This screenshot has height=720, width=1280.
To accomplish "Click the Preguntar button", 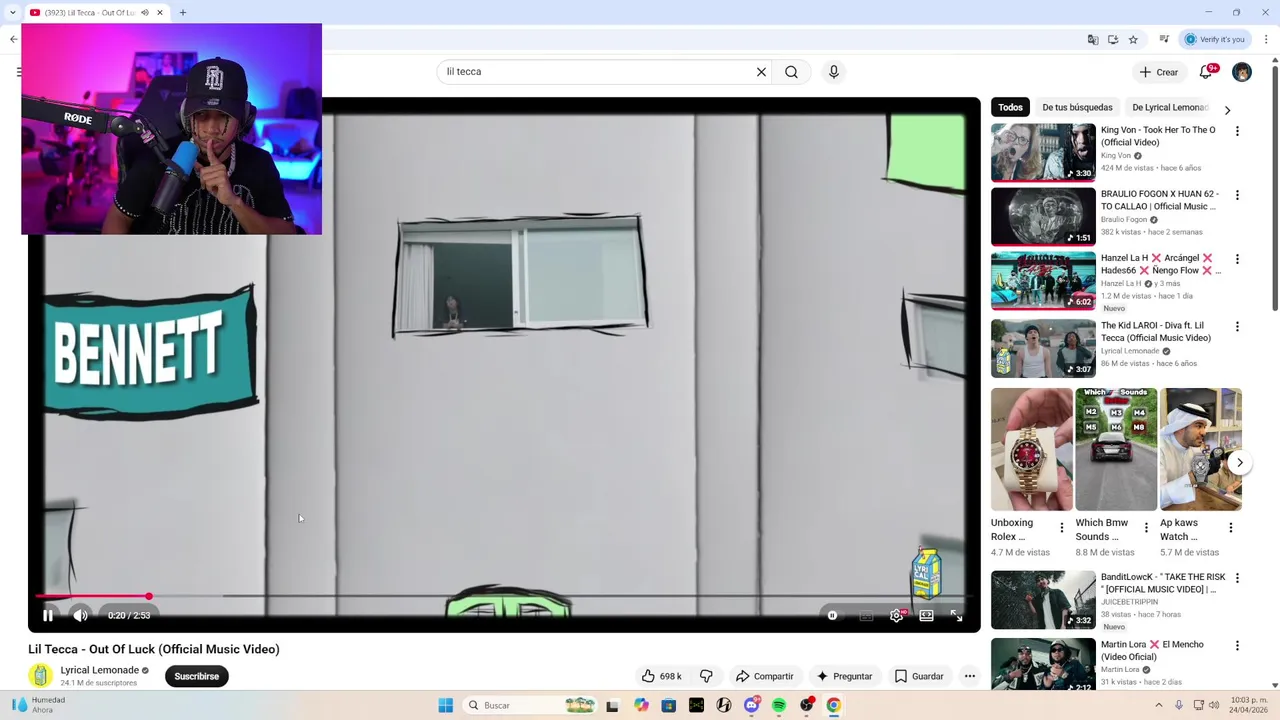I will tap(844, 677).
